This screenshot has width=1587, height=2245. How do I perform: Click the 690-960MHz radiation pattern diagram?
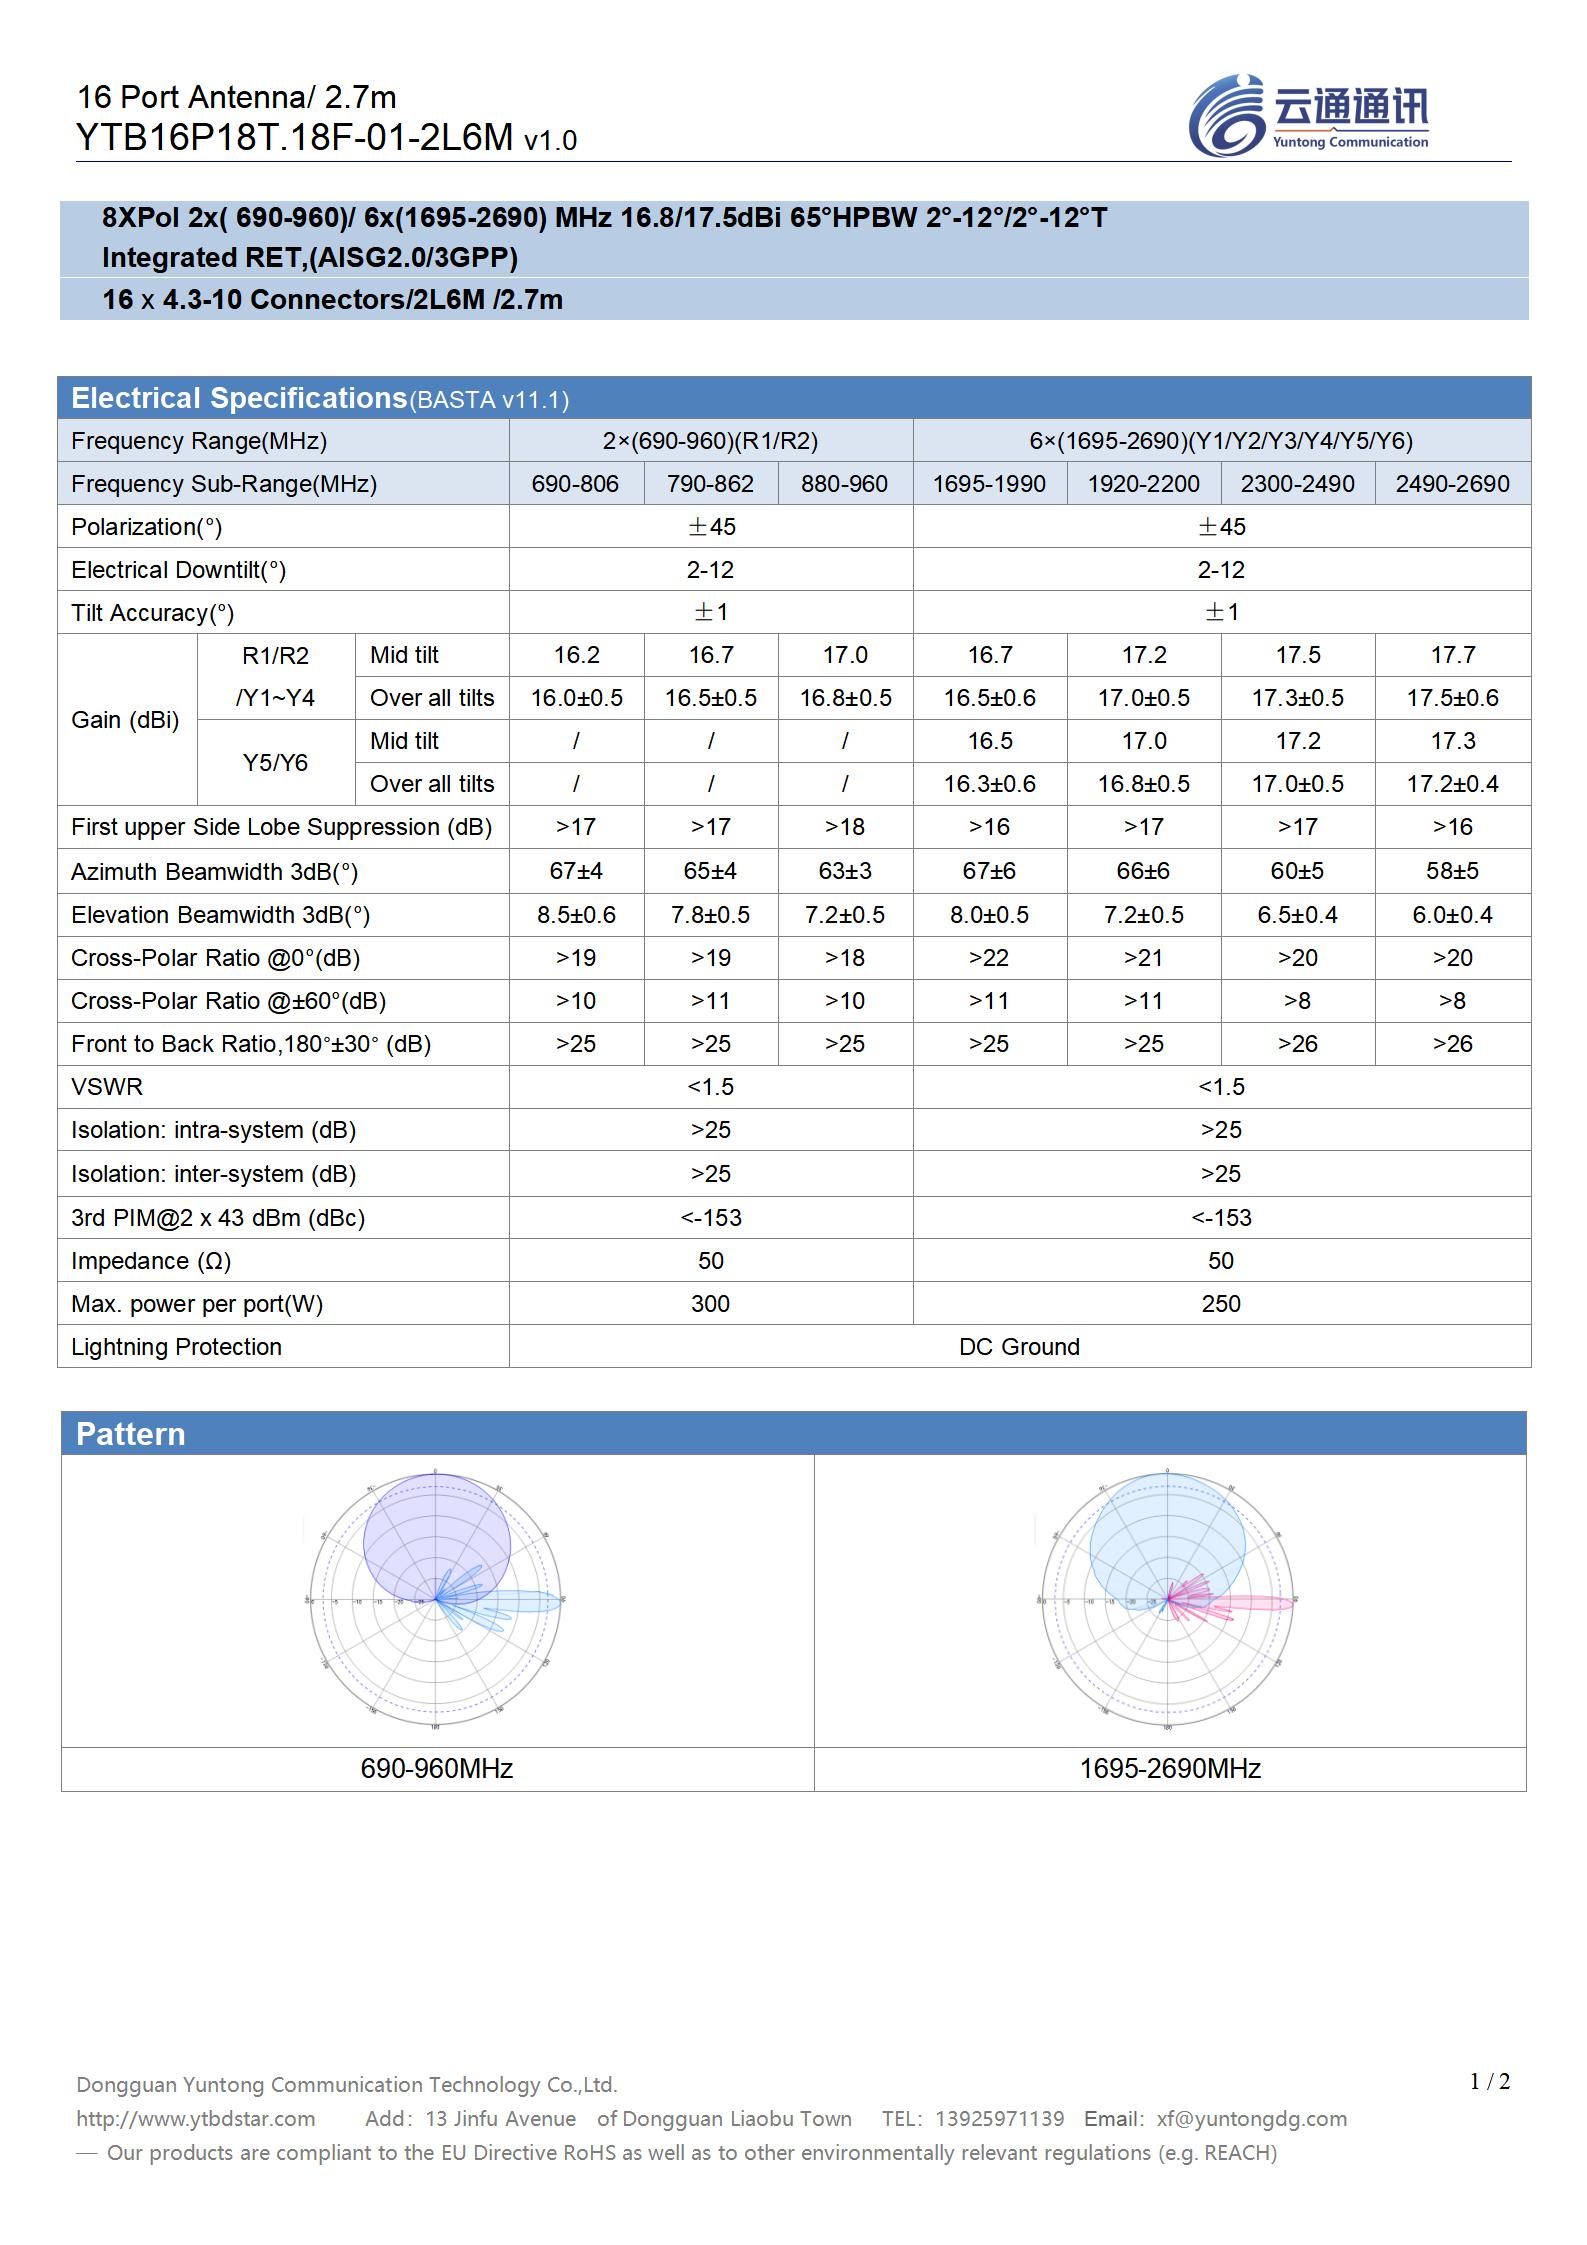(436, 1598)
